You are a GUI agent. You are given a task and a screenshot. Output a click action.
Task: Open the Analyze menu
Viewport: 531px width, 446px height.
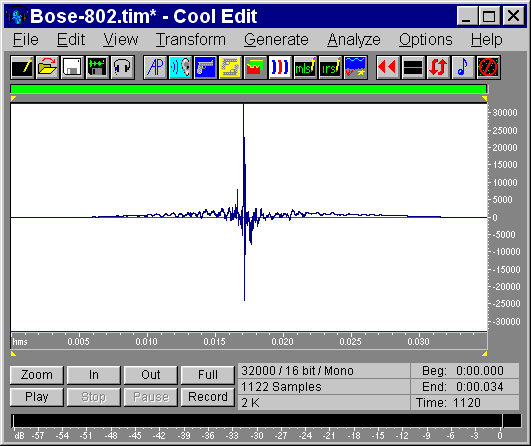[354, 40]
